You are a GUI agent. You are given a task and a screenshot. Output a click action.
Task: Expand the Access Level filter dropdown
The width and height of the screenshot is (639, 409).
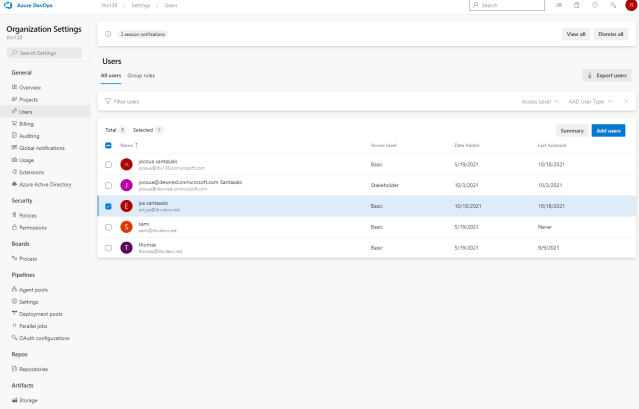click(540, 101)
